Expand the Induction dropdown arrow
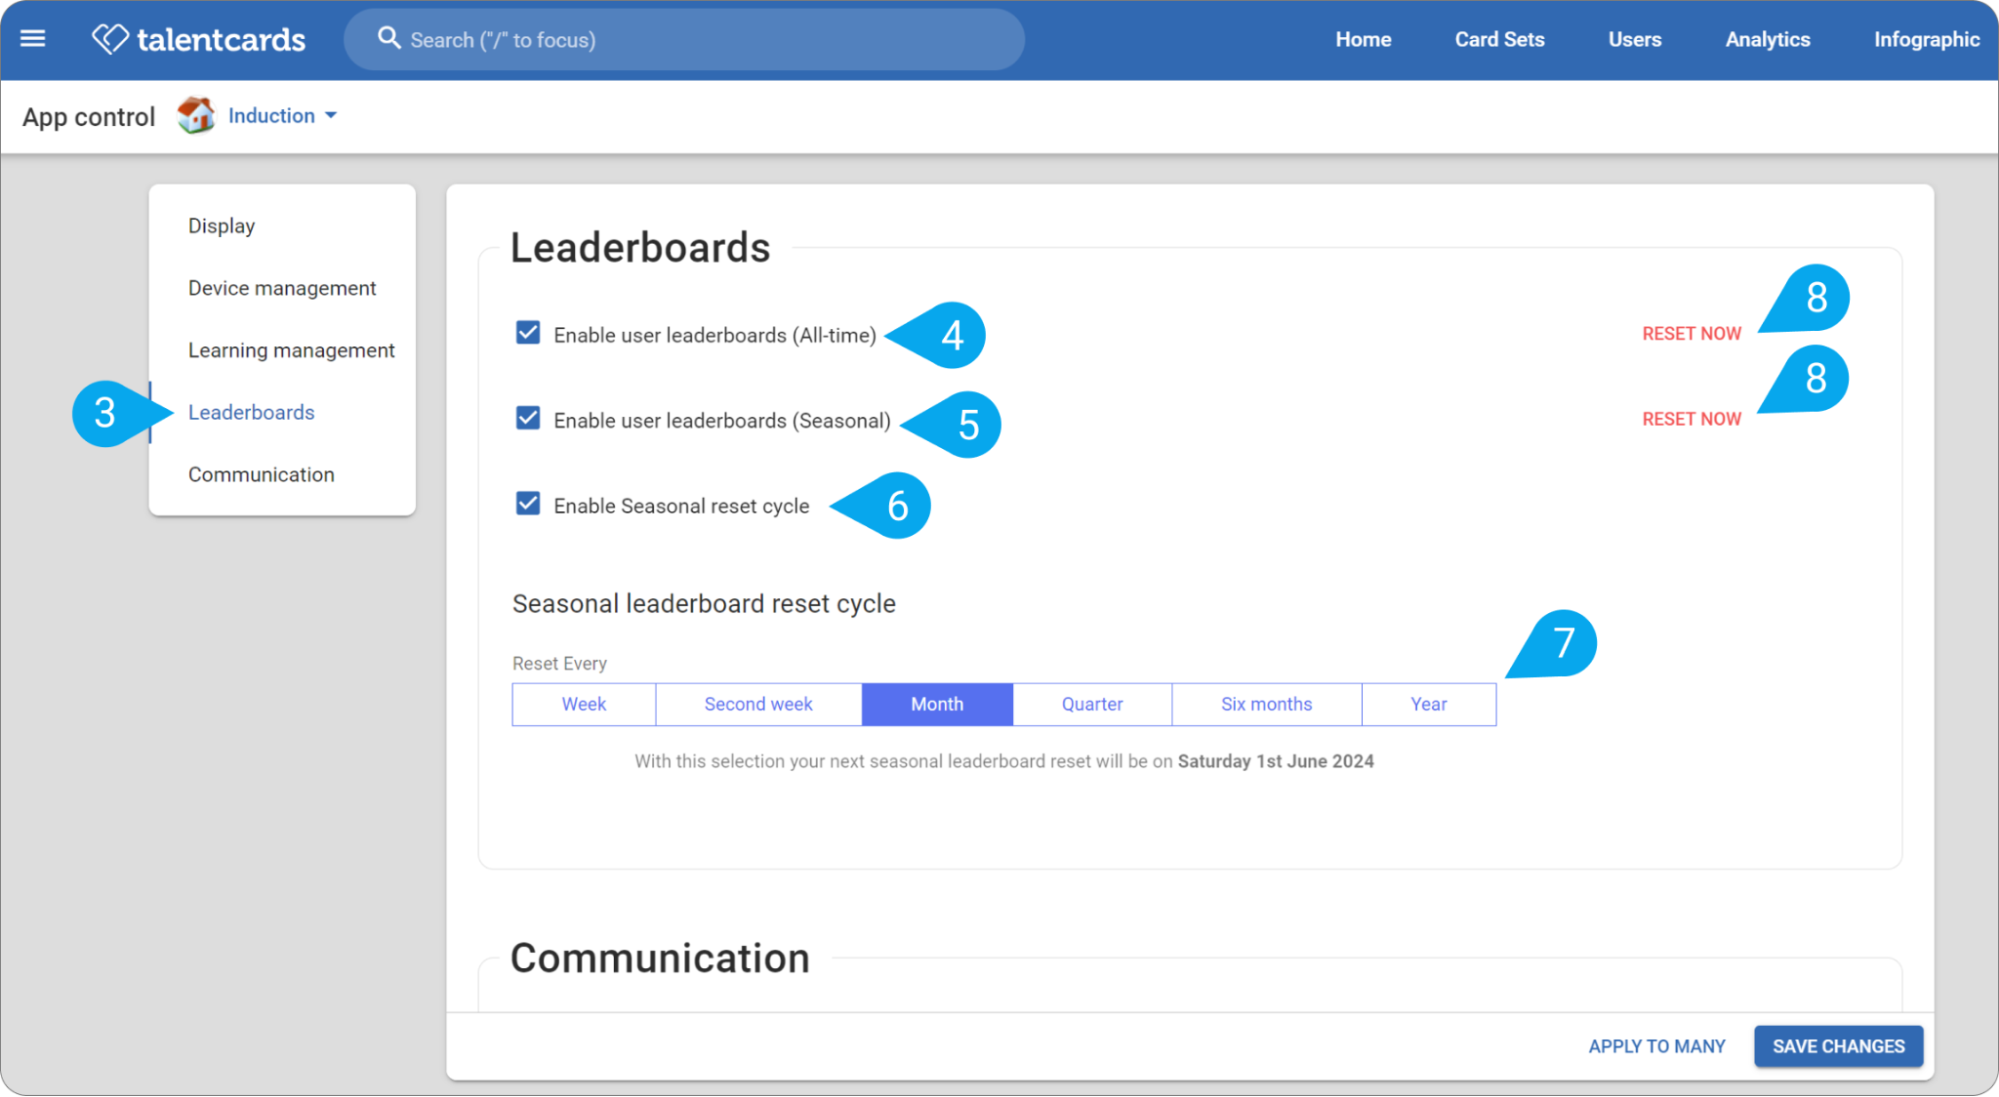Image resolution: width=1999 pixels, height=1097 pixels. click(x=331, y=116)
